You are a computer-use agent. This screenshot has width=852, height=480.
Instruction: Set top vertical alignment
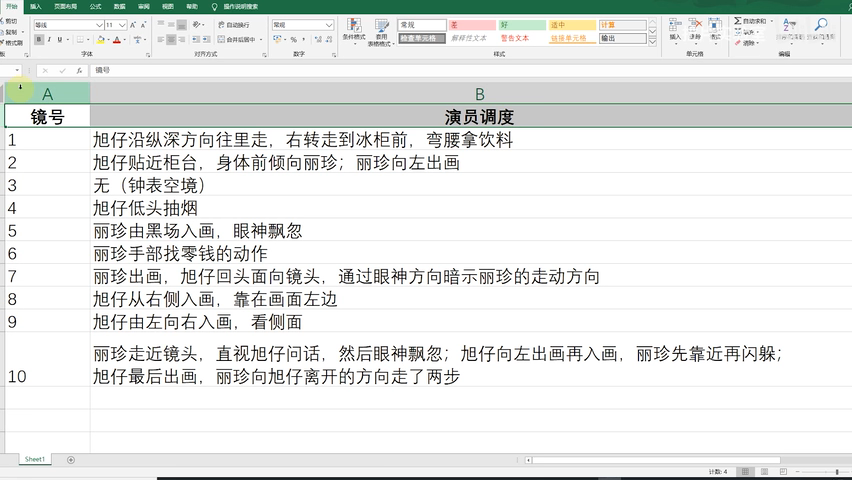pos(161,24)
